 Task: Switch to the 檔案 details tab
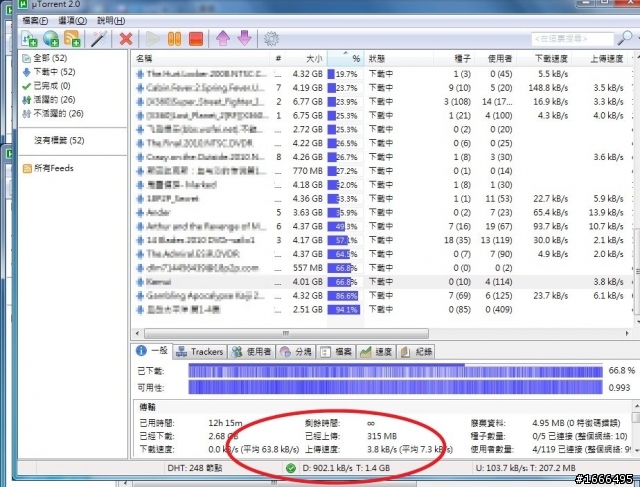point(336,352)
